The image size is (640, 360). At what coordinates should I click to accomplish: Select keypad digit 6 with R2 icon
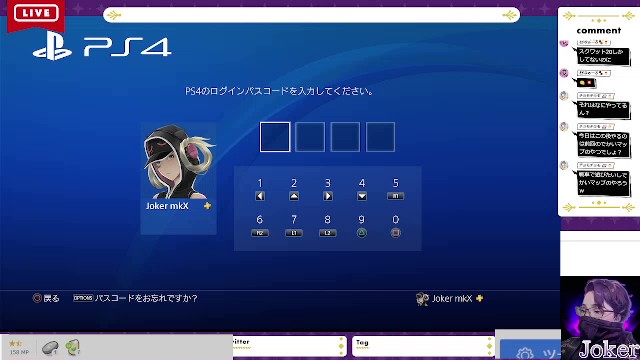point(260,227)
